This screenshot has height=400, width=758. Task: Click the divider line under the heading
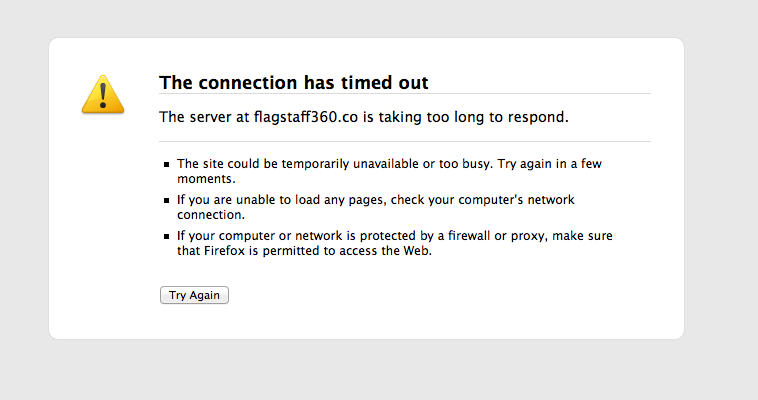click(405, 93)
